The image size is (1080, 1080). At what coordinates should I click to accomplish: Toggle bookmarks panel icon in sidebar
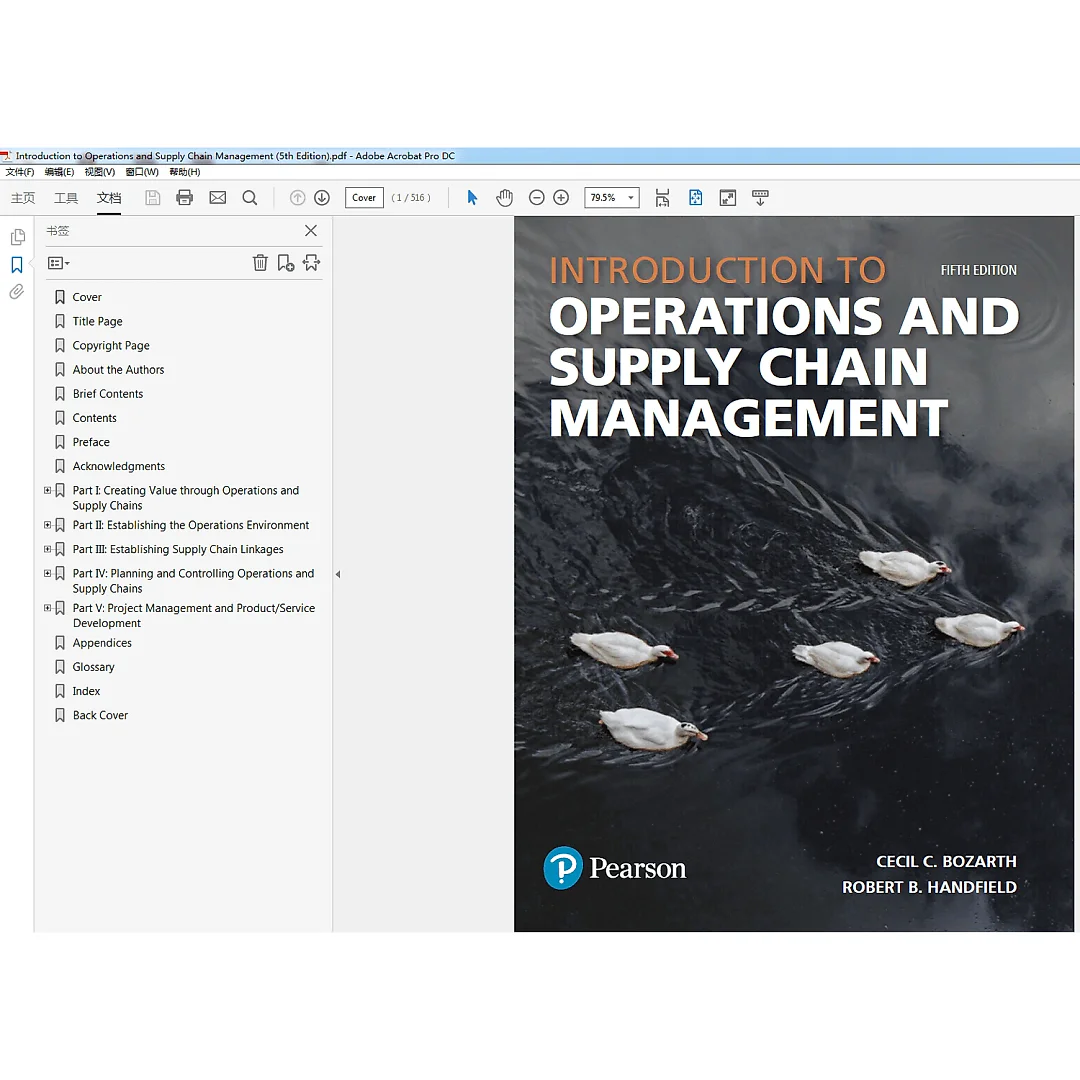point(17,265)
